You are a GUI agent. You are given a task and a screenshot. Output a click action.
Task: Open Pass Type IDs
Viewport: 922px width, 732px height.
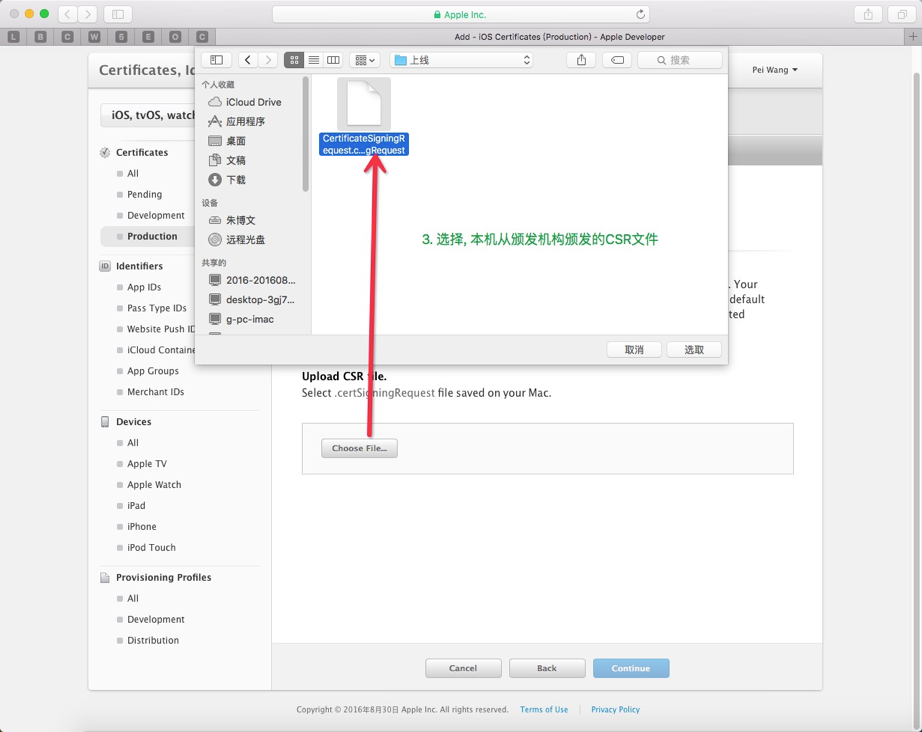tap(157, 308)
